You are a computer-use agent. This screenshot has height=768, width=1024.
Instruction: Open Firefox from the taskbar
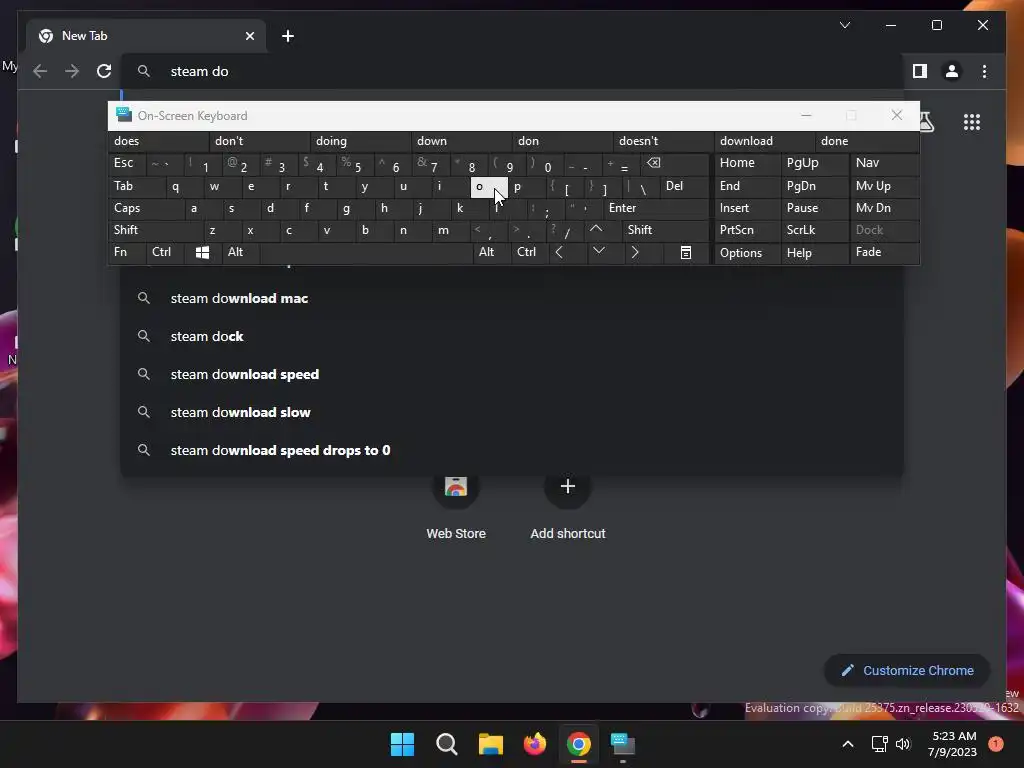pyautogui.click(x=535, y=744)
